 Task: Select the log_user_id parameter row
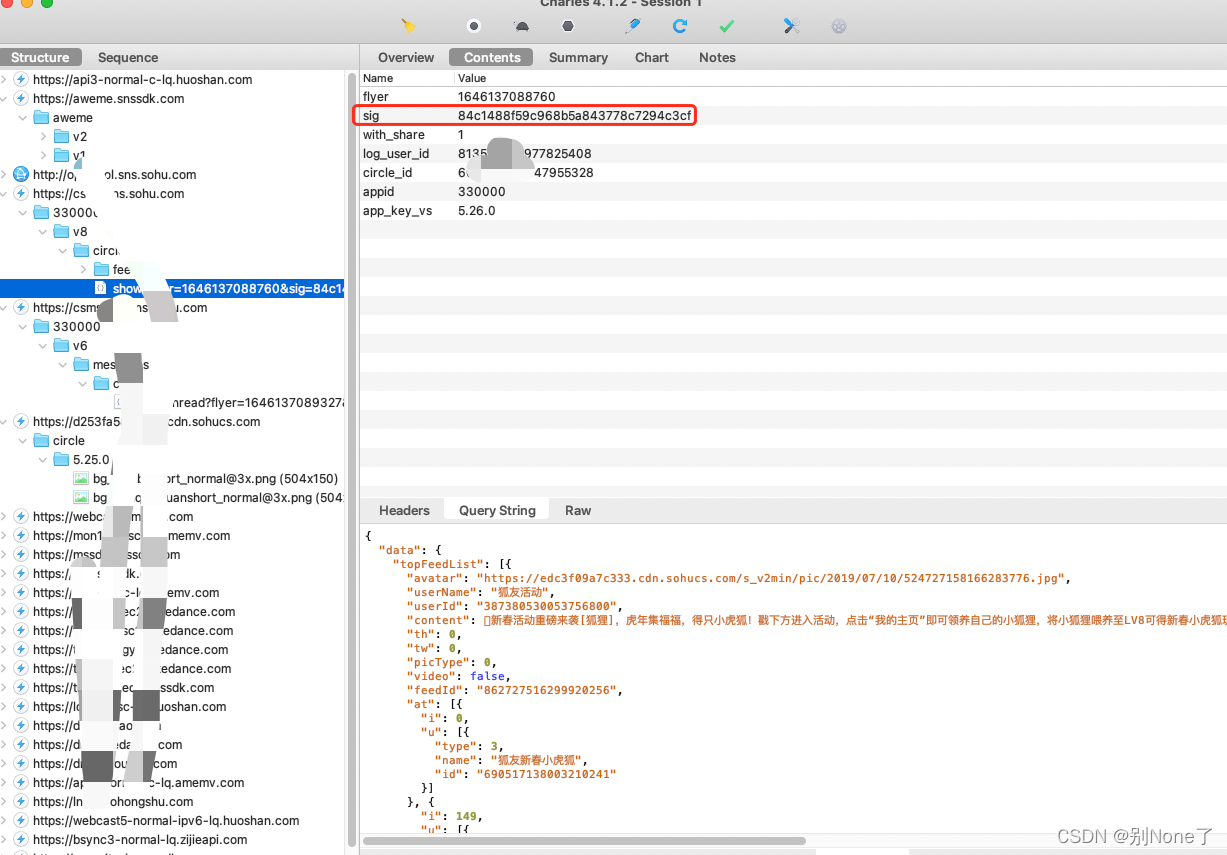click(793, 154)
